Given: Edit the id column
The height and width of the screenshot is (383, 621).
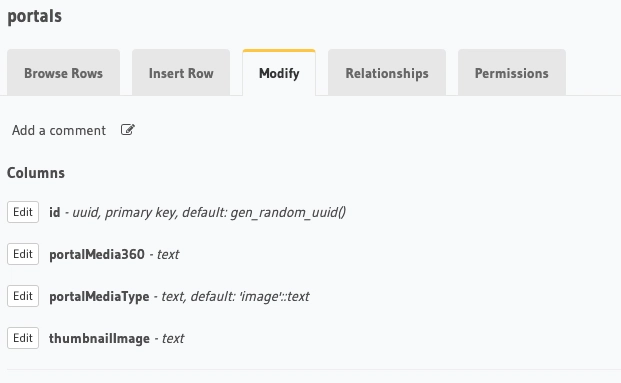Looking at the screenshot, I should 23,212.
